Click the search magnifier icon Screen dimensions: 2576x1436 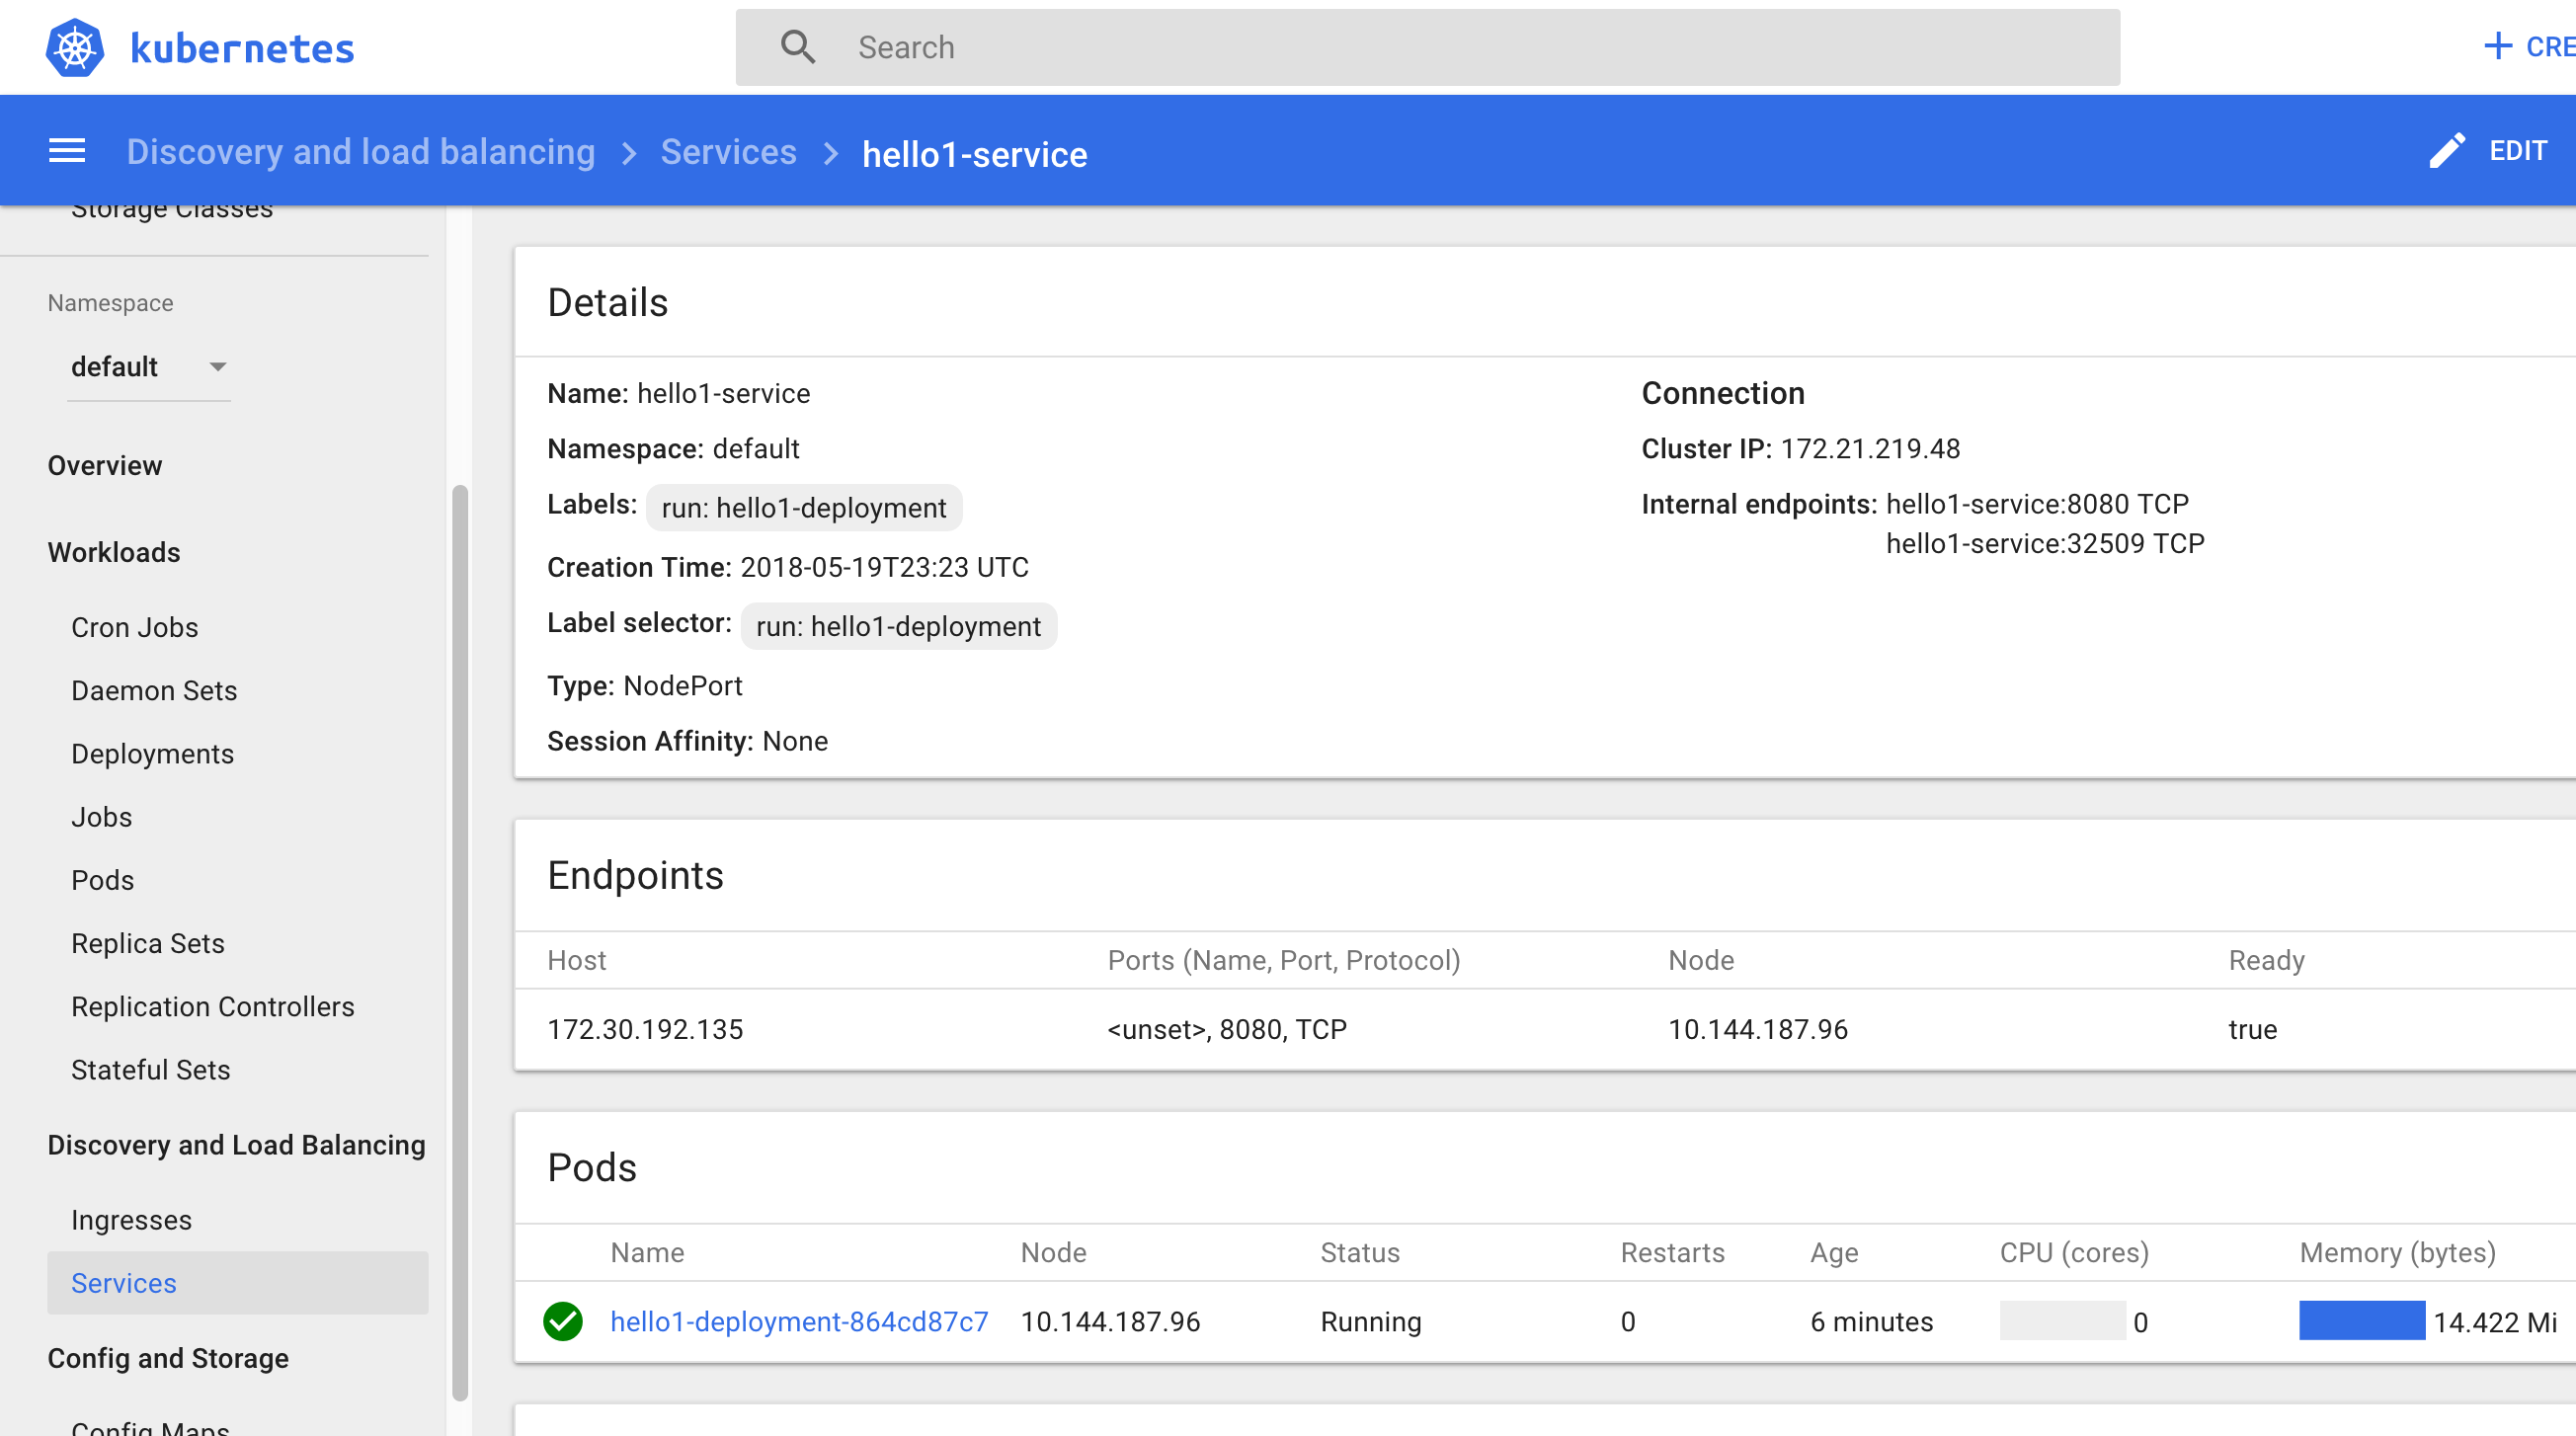pos(797,47)
